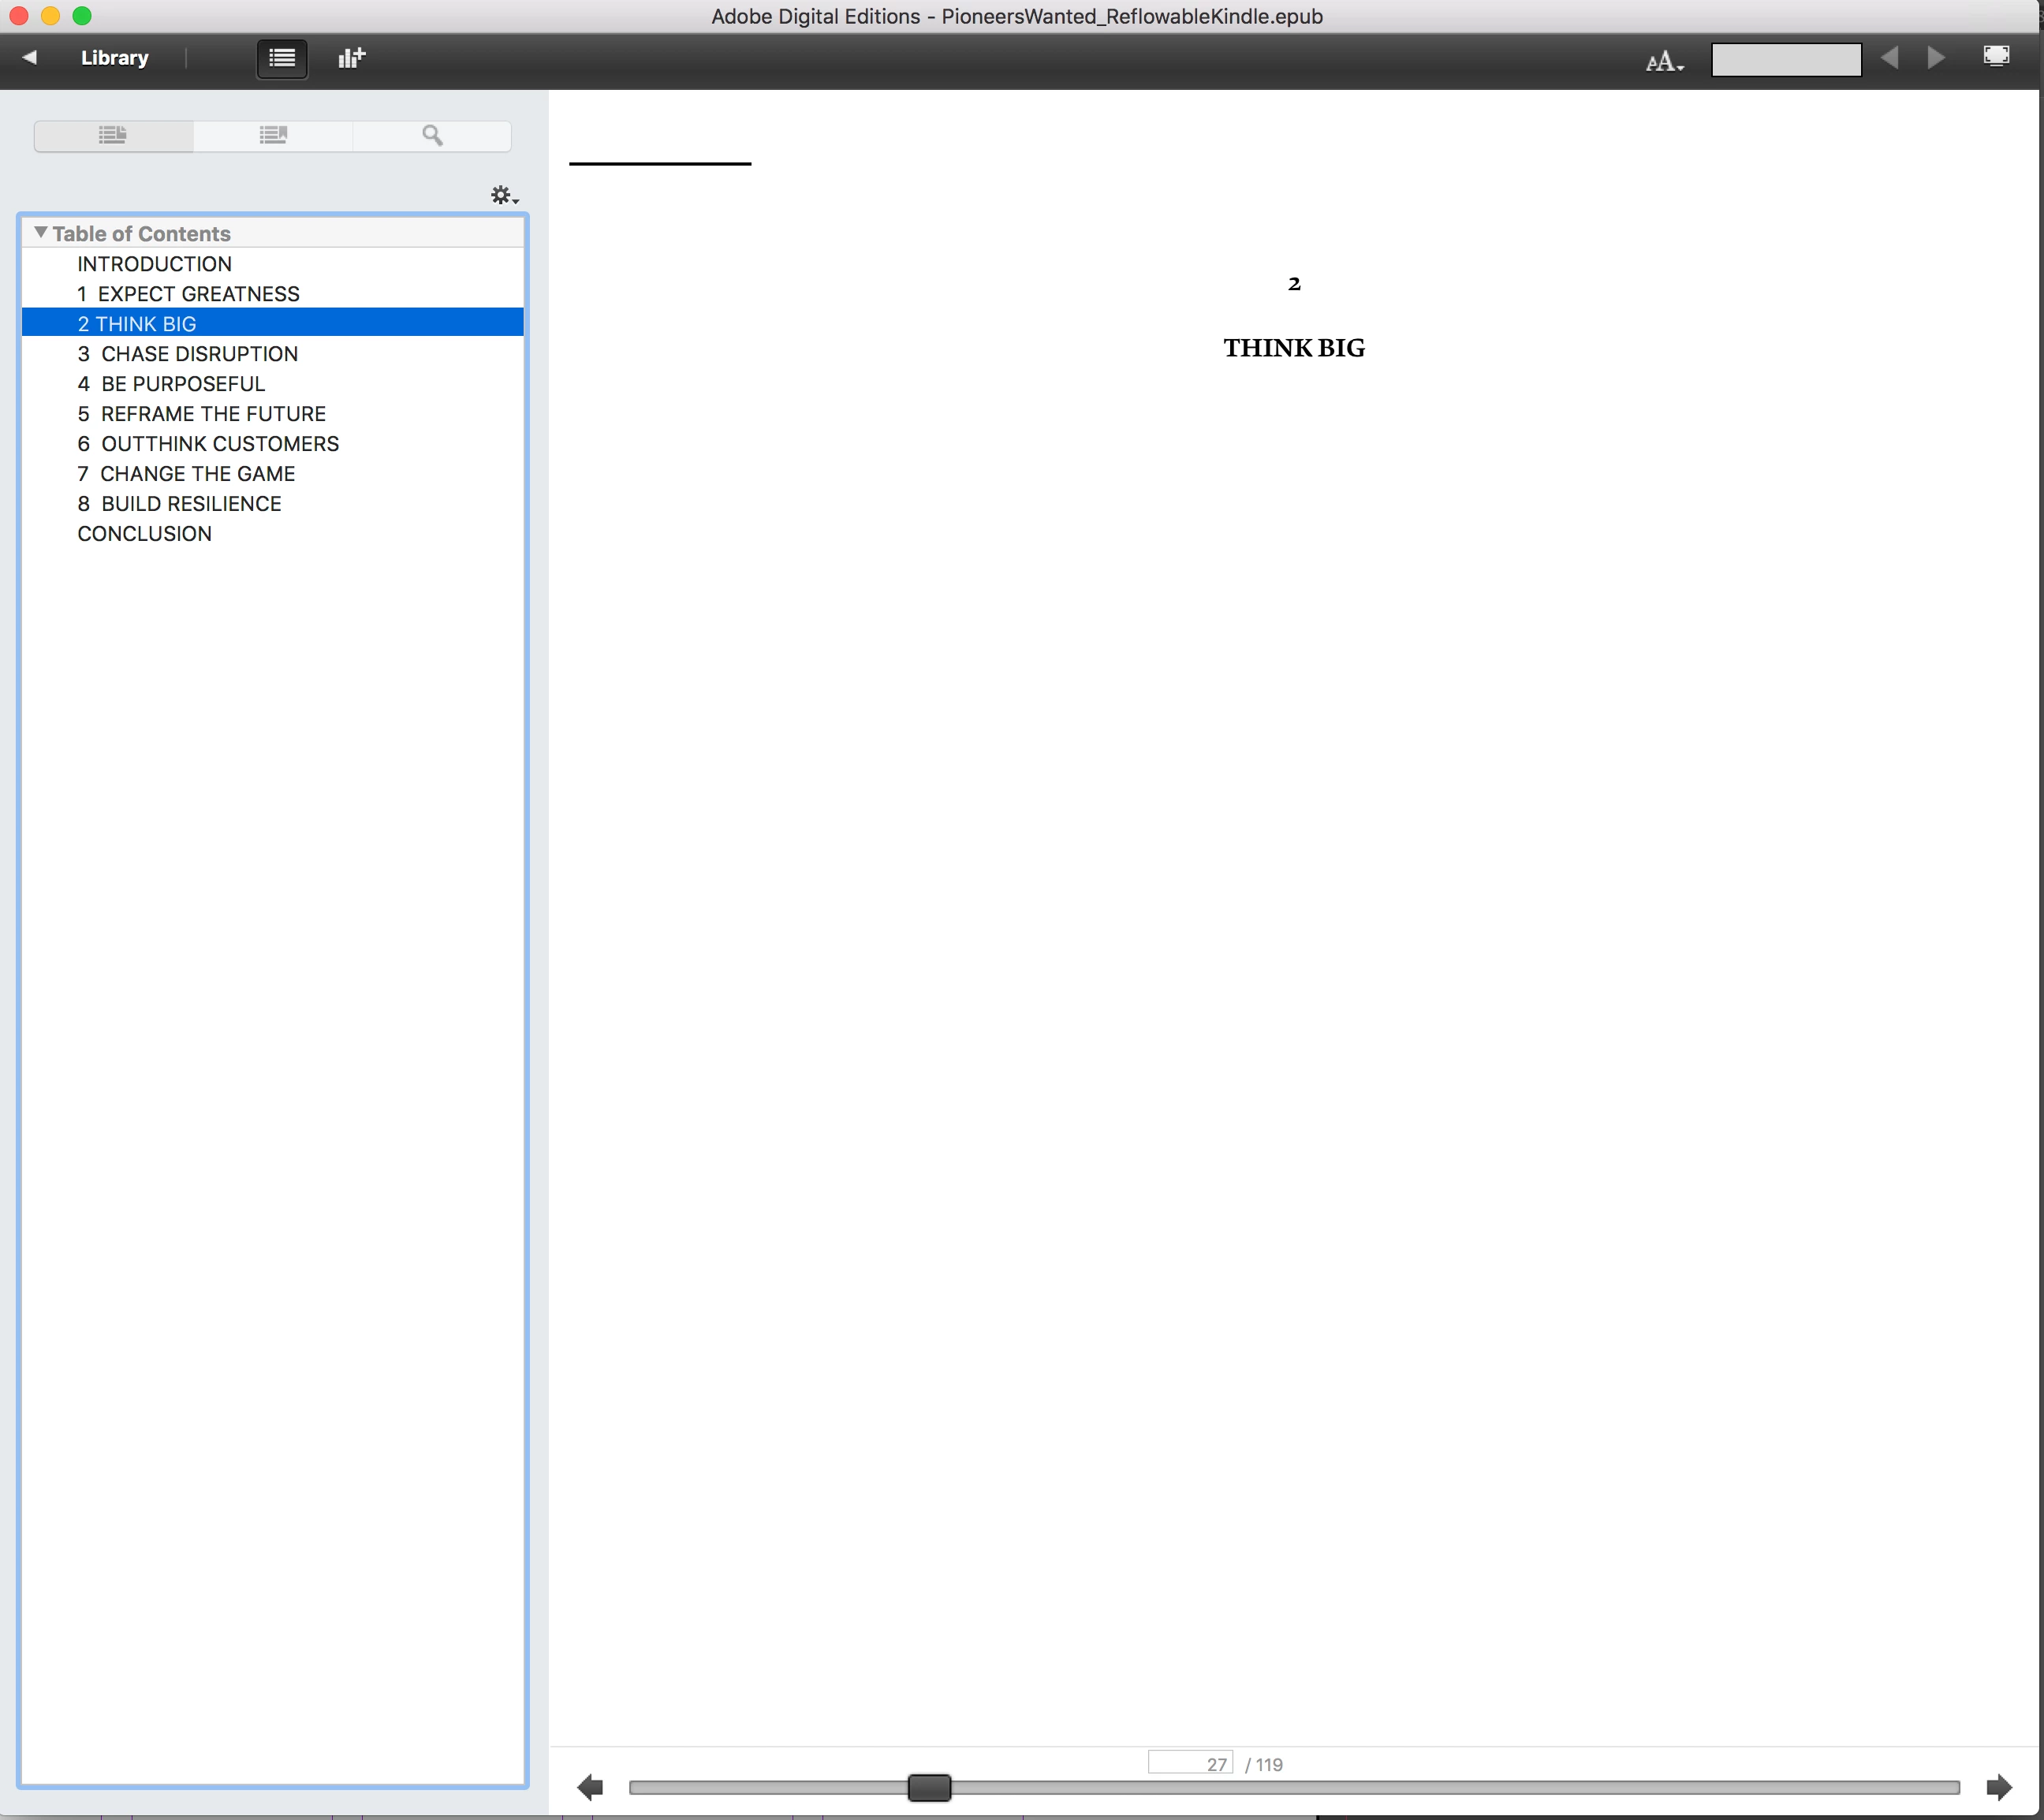This screenshot has width=2044, height=1820.
Task: Click the toolbar search input field
Action: pyautogui.click(x=1786, y=60)
